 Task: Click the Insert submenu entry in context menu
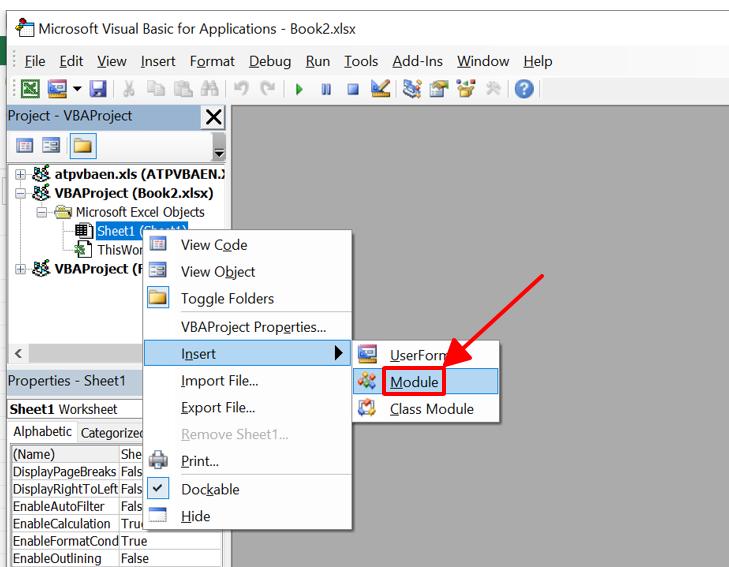(x=247, y=353)
